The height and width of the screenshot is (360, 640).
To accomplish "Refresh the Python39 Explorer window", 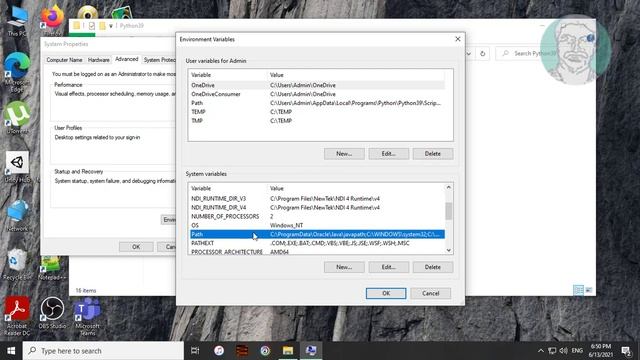I will (x=482, y=53).
